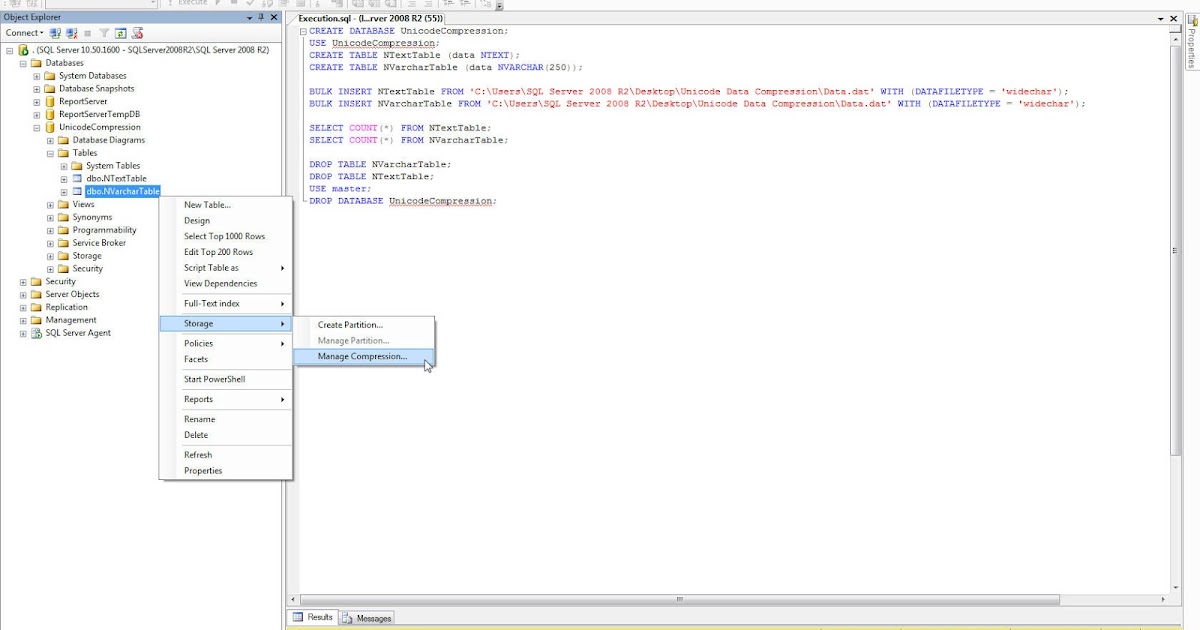Click Select Top 1000 Rows in the menu
This screenshot has height=630, width=1200.
[222, 236]
